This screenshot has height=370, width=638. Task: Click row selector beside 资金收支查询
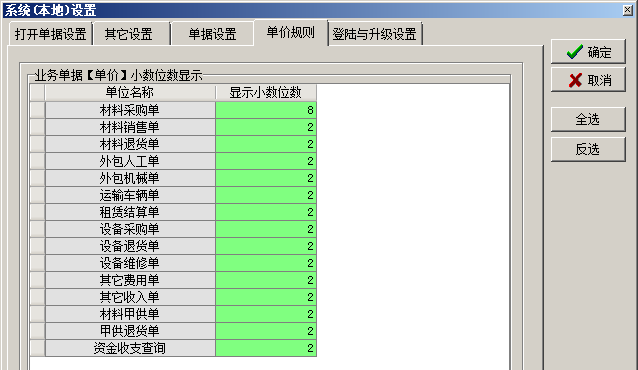tap(37, 348)
